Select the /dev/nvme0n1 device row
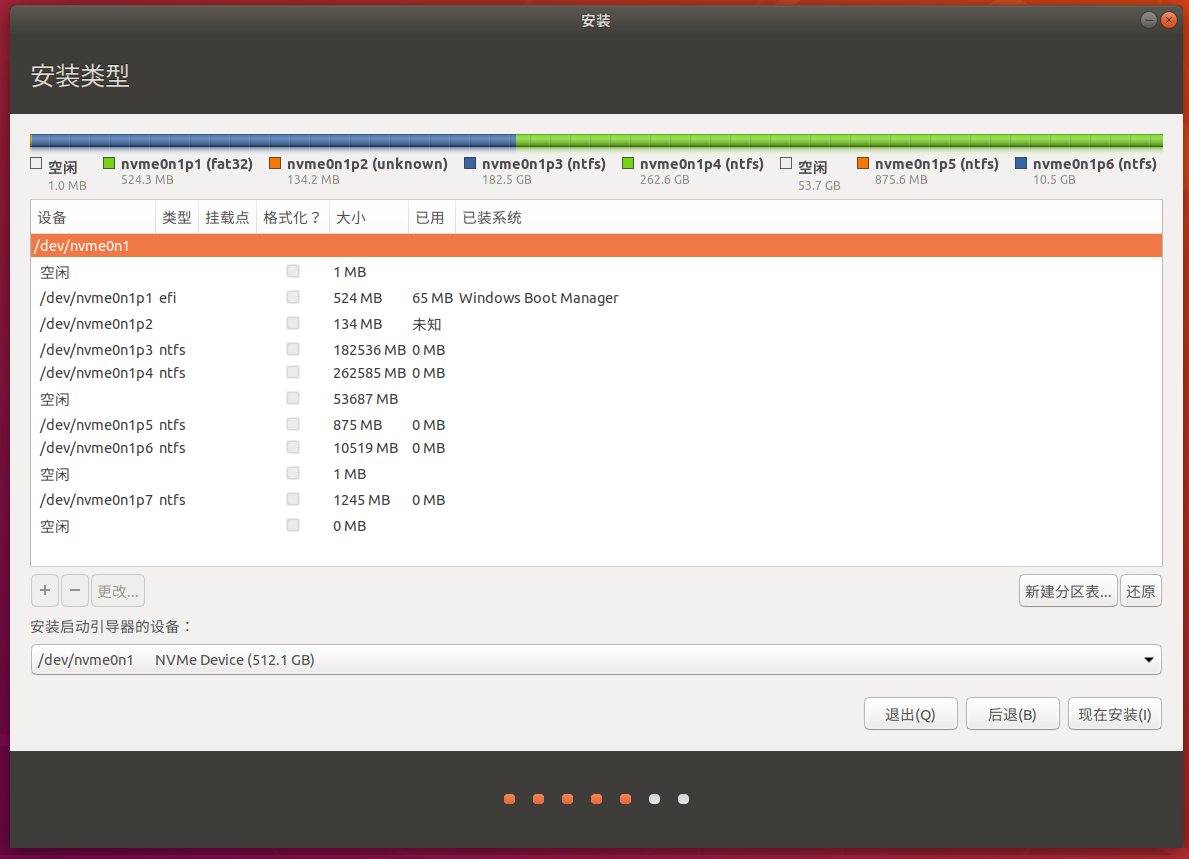The height and width of the screenshot is (859, 1189). pyautogui.click(x=595, y=246)
